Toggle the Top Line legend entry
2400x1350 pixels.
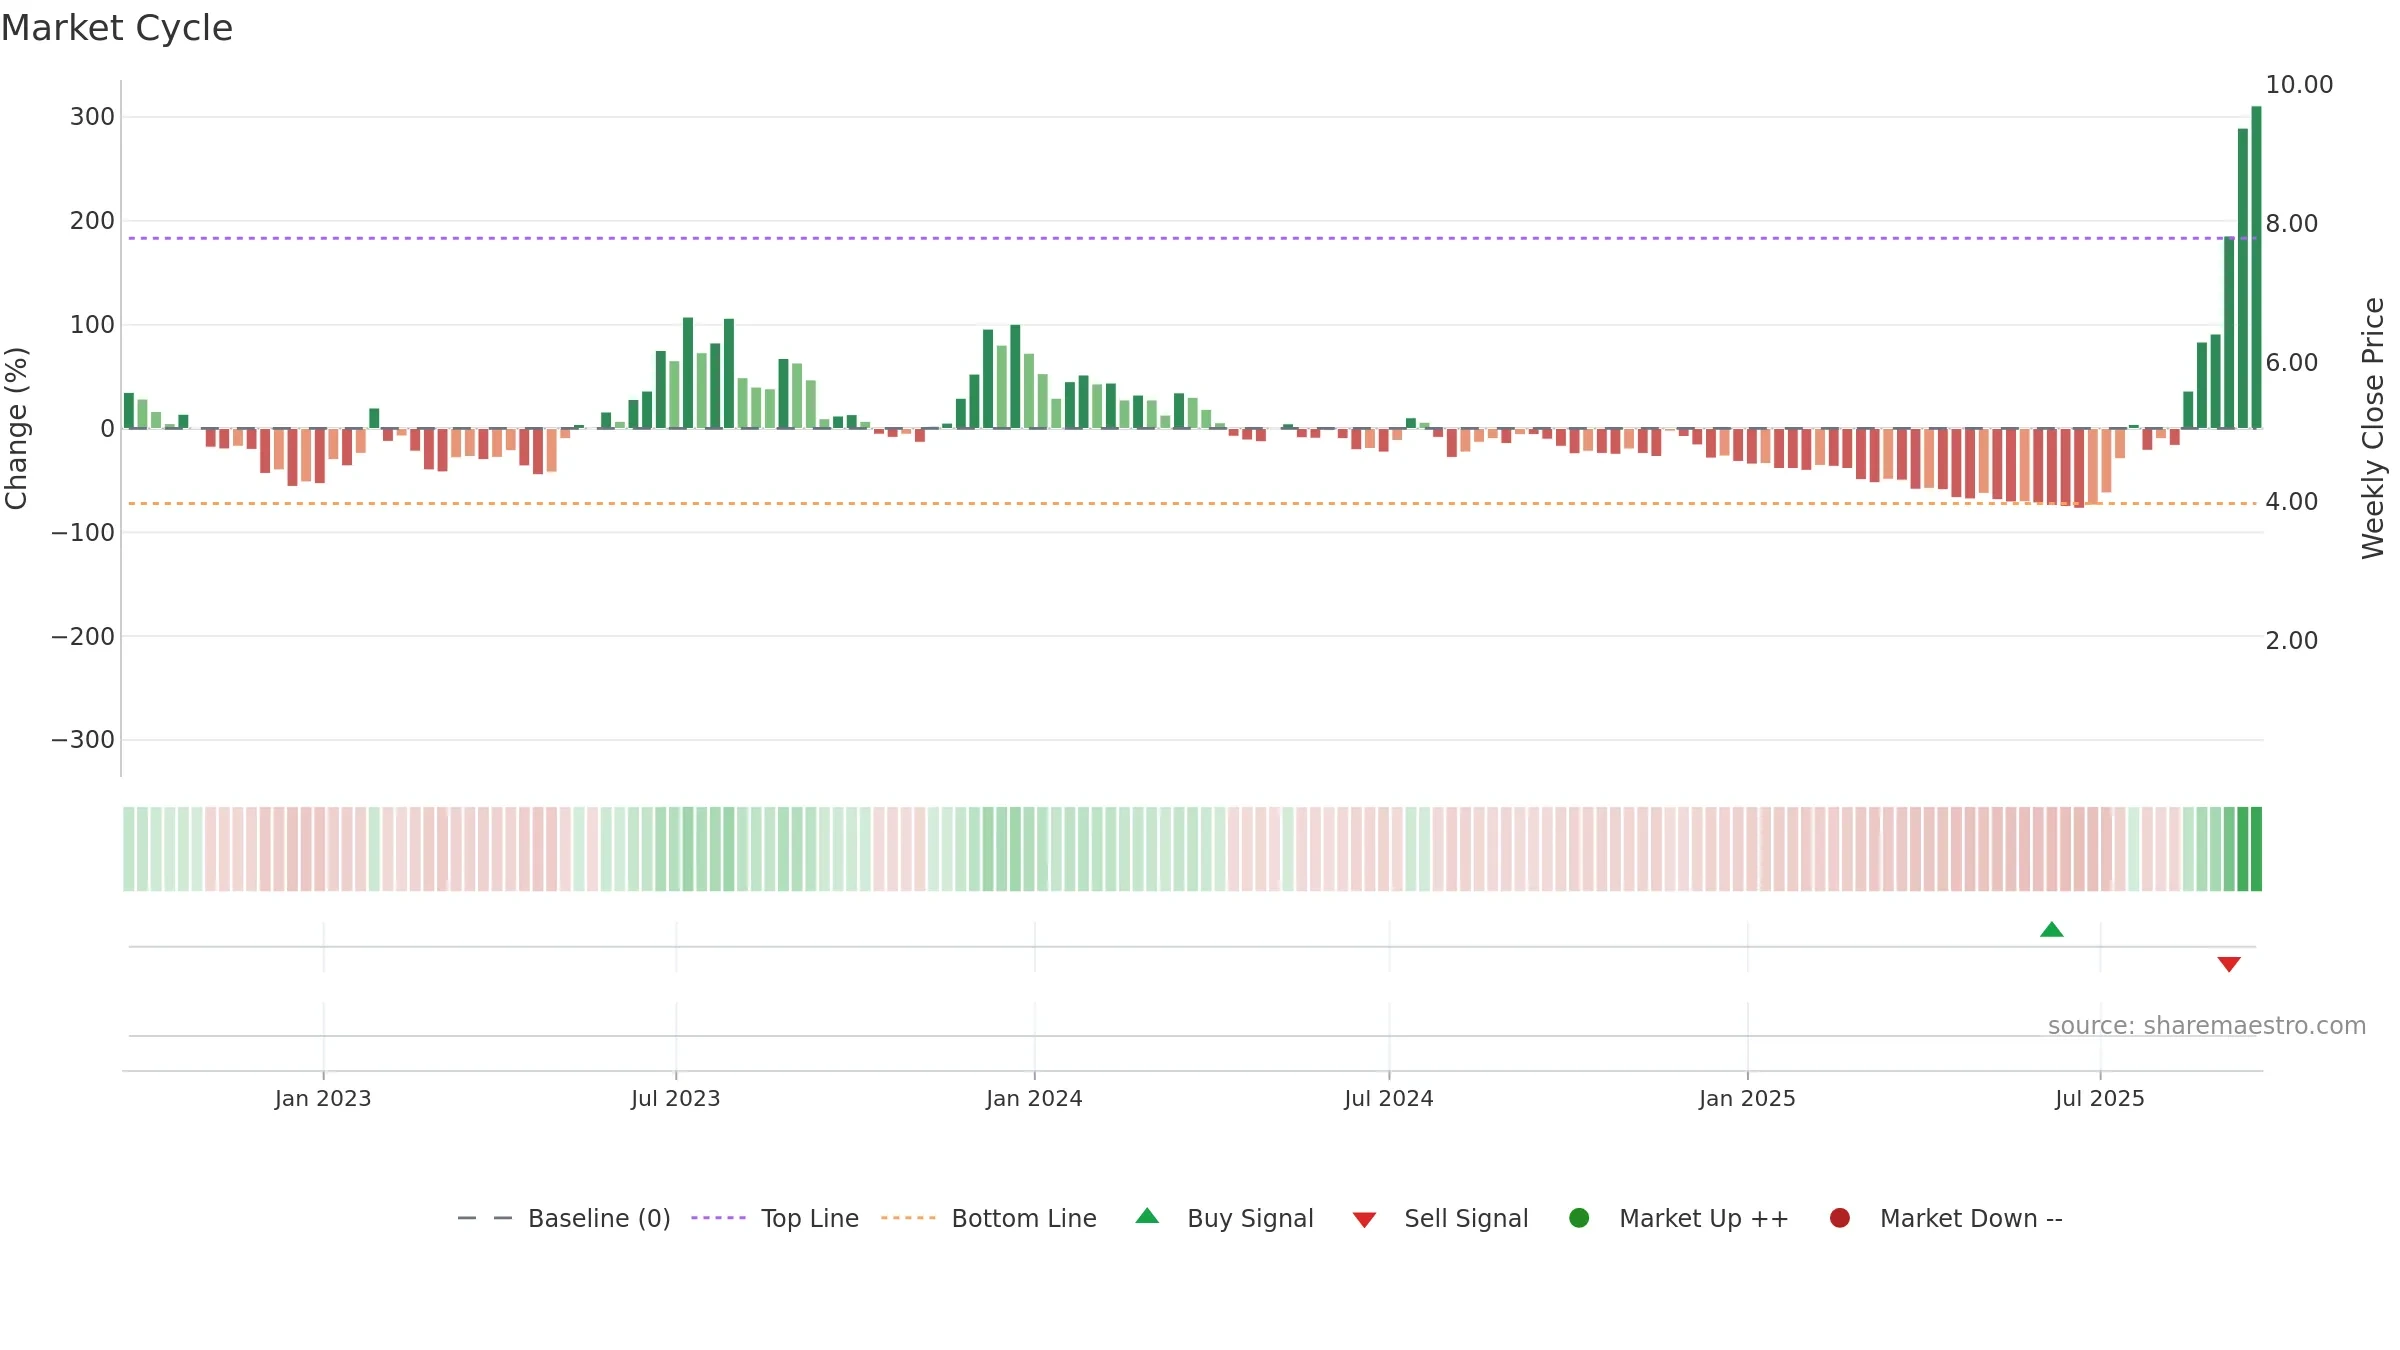(775, 1218)
